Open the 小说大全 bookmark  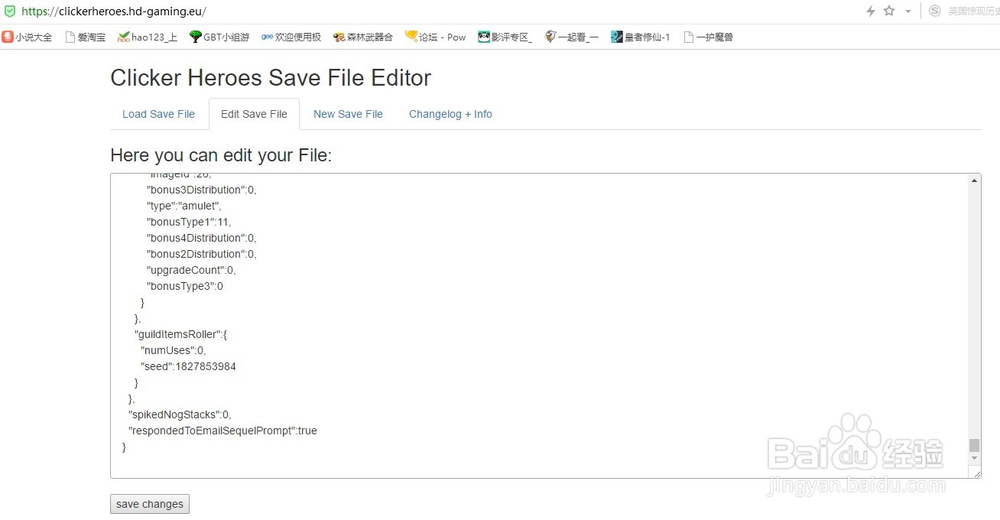(27, 37)
